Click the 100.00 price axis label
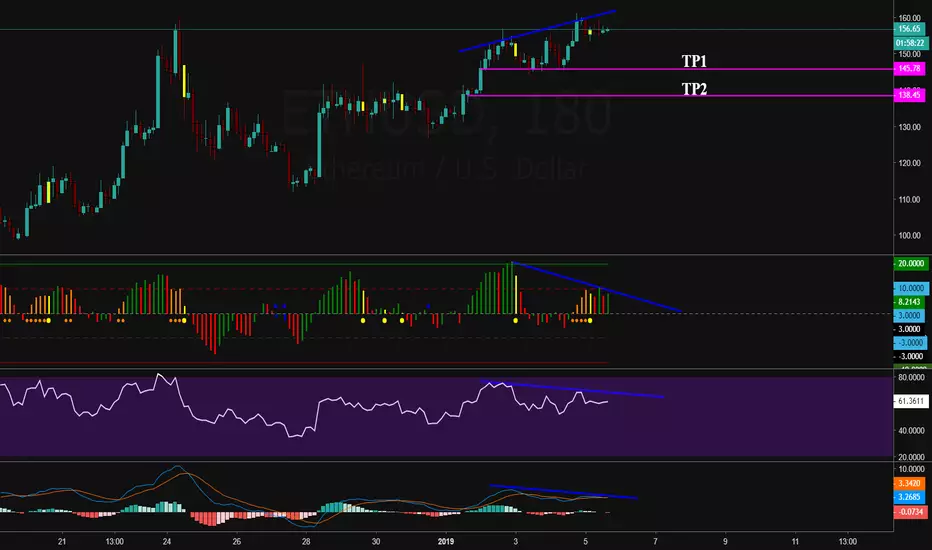The height and width of the screenshot is (550, 932). (909, 235)
